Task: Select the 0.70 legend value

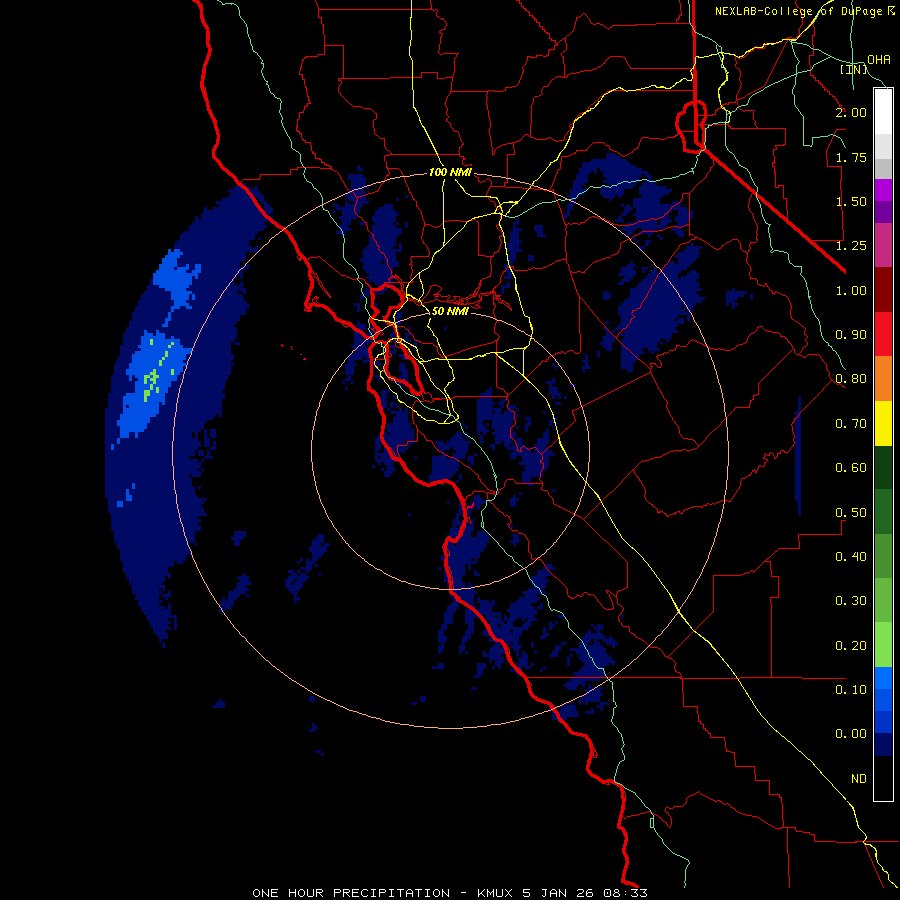Action: pyautogui.click(x=851, y=424)
